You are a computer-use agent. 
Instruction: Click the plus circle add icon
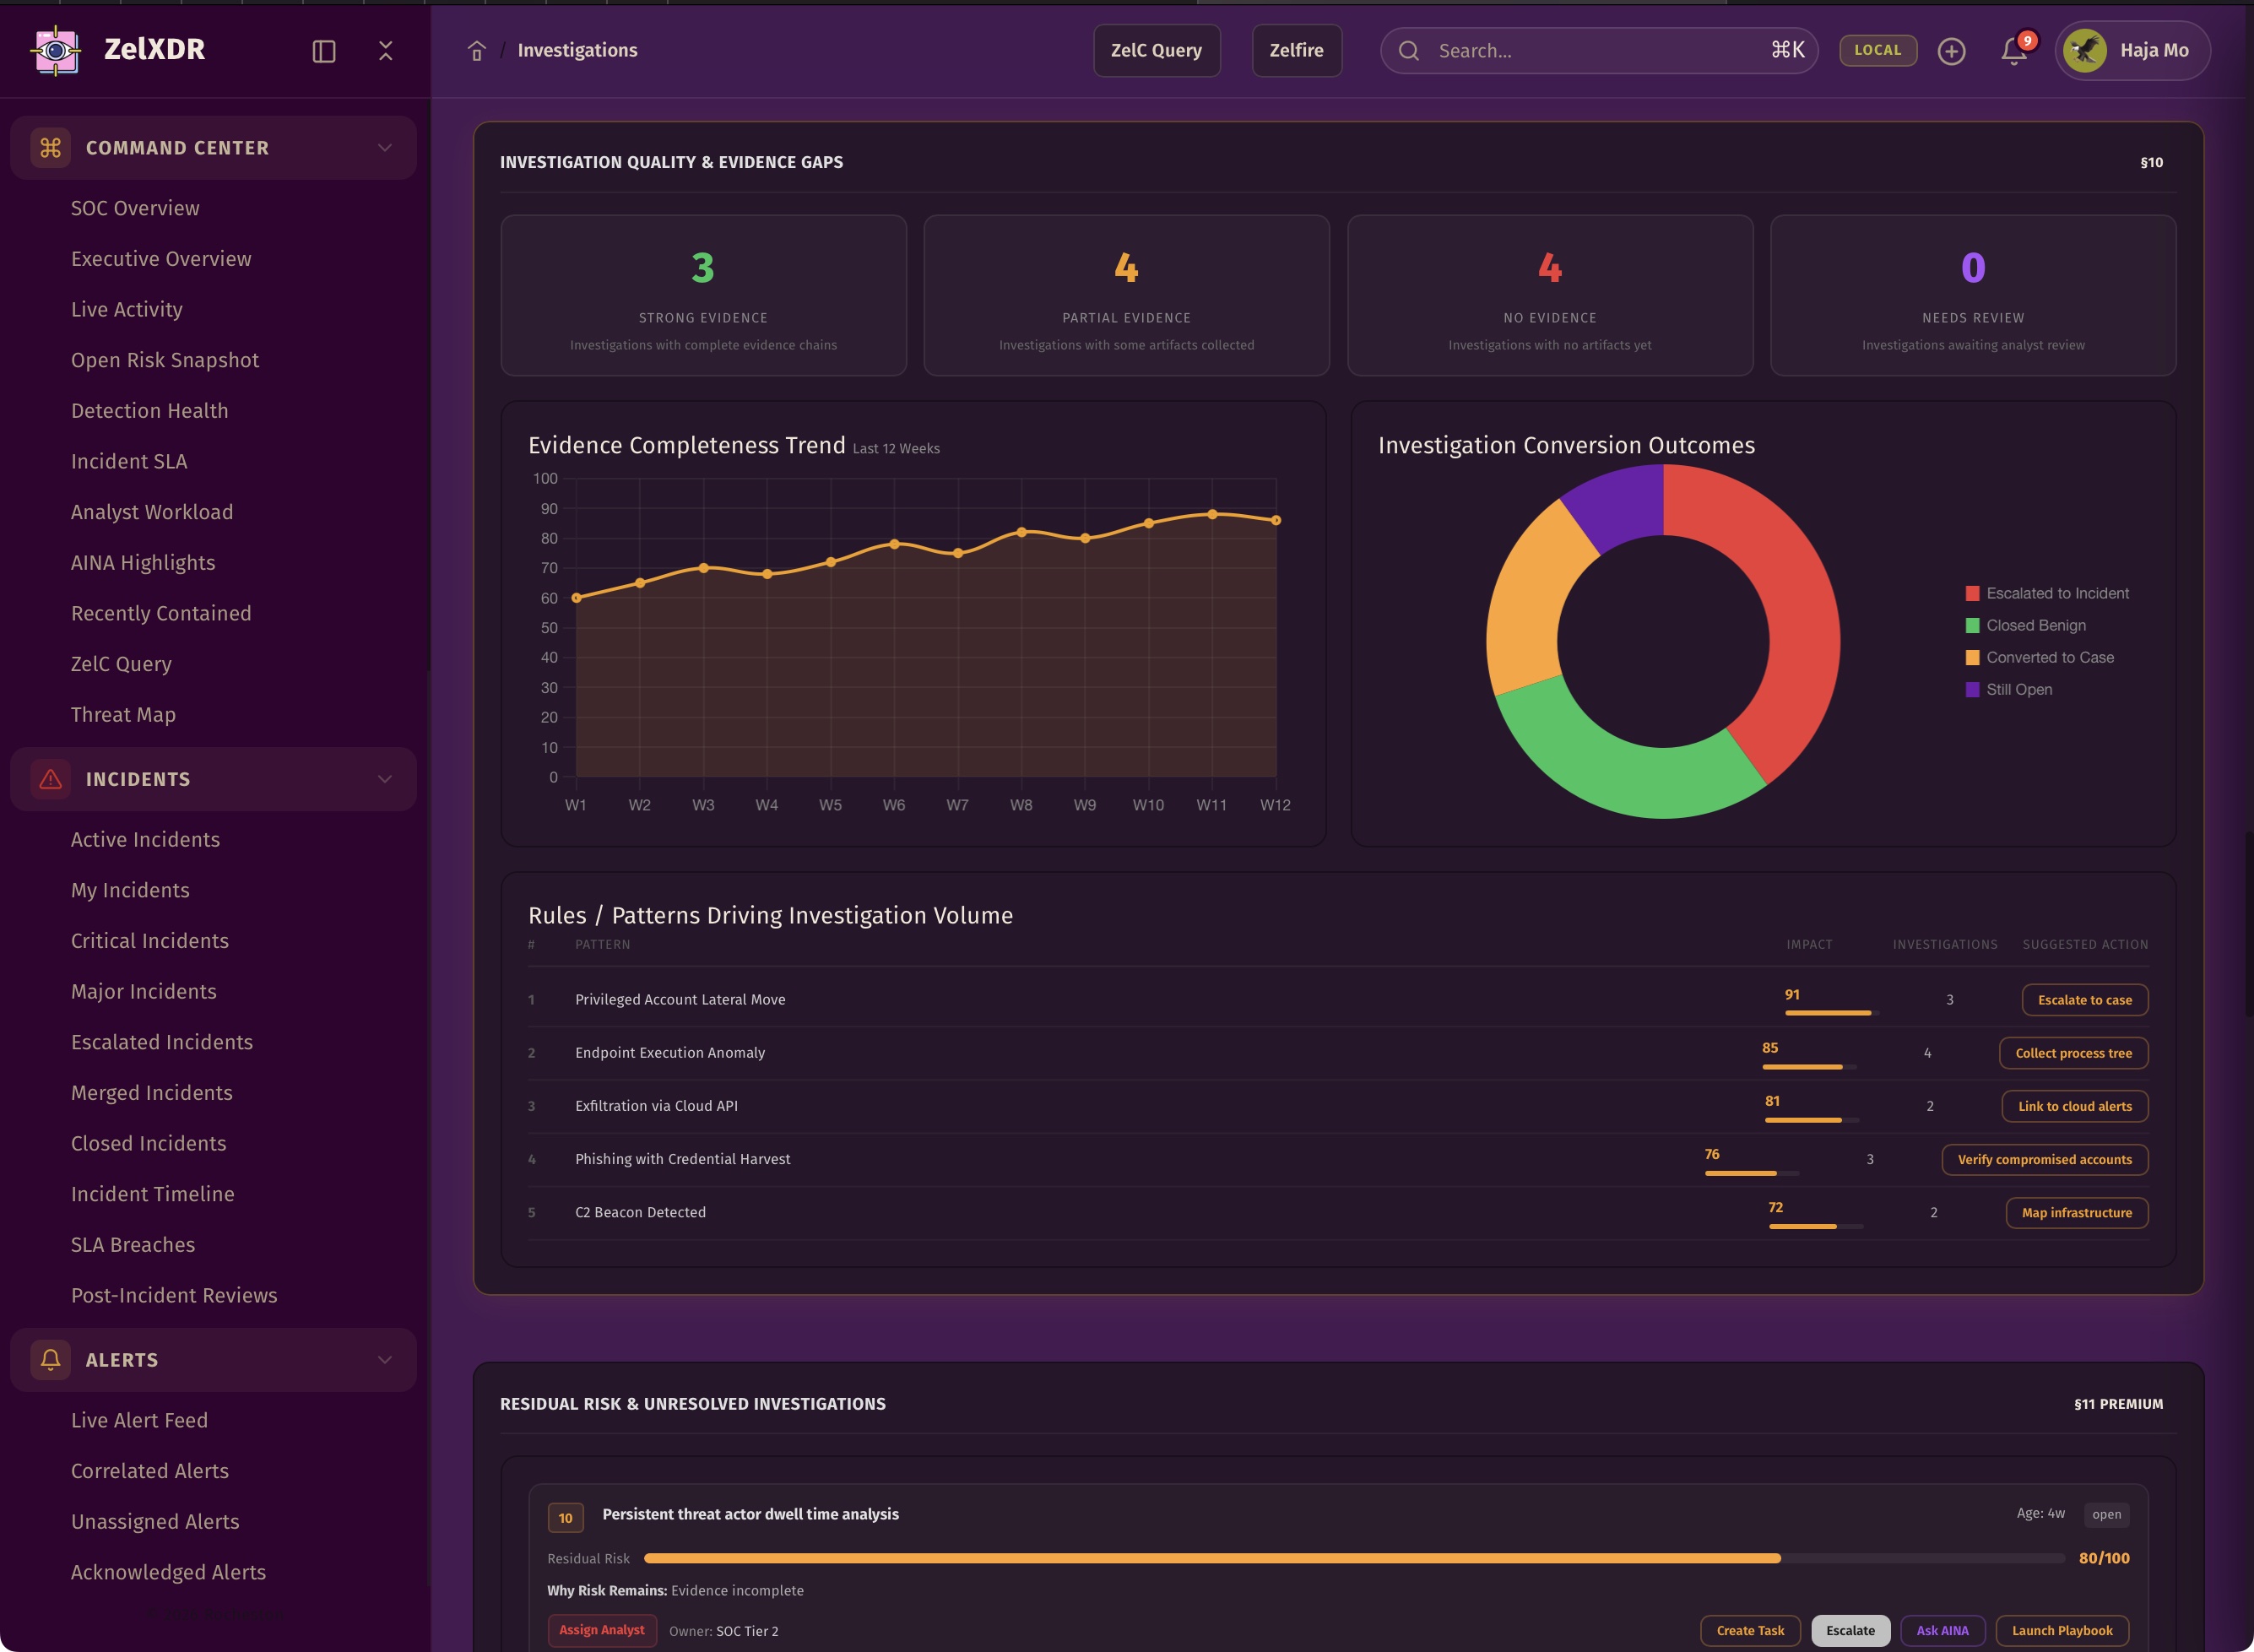click(1951, 51)
